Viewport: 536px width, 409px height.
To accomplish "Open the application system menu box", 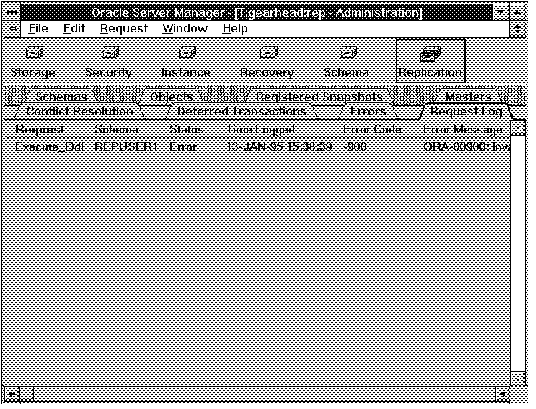I will 12,12.
